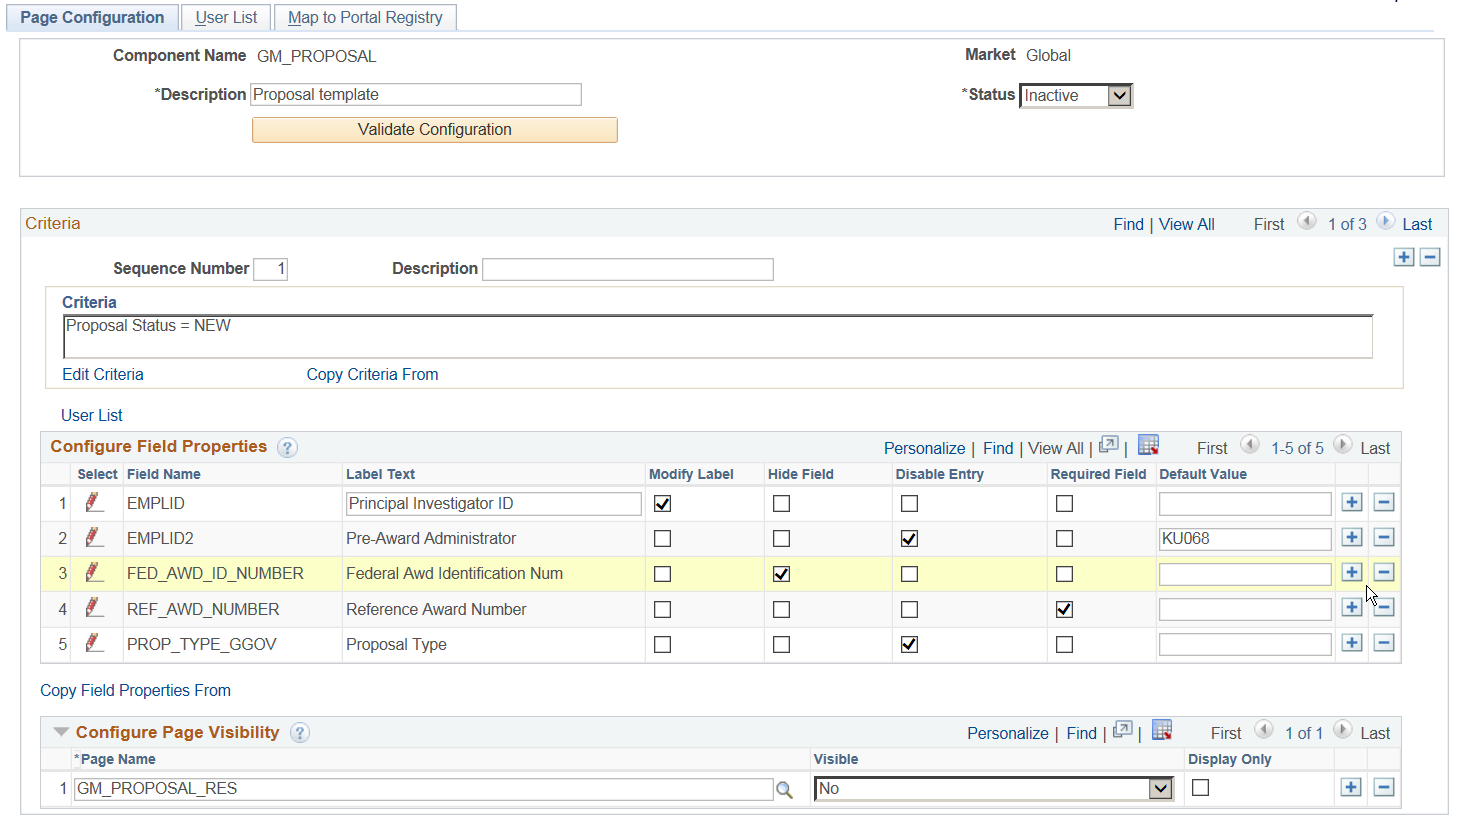Open the Visible dropdown for GM_PROPOSAL_RES
This screenshot has height=820, width=1459.
(x=1159, y=789)
